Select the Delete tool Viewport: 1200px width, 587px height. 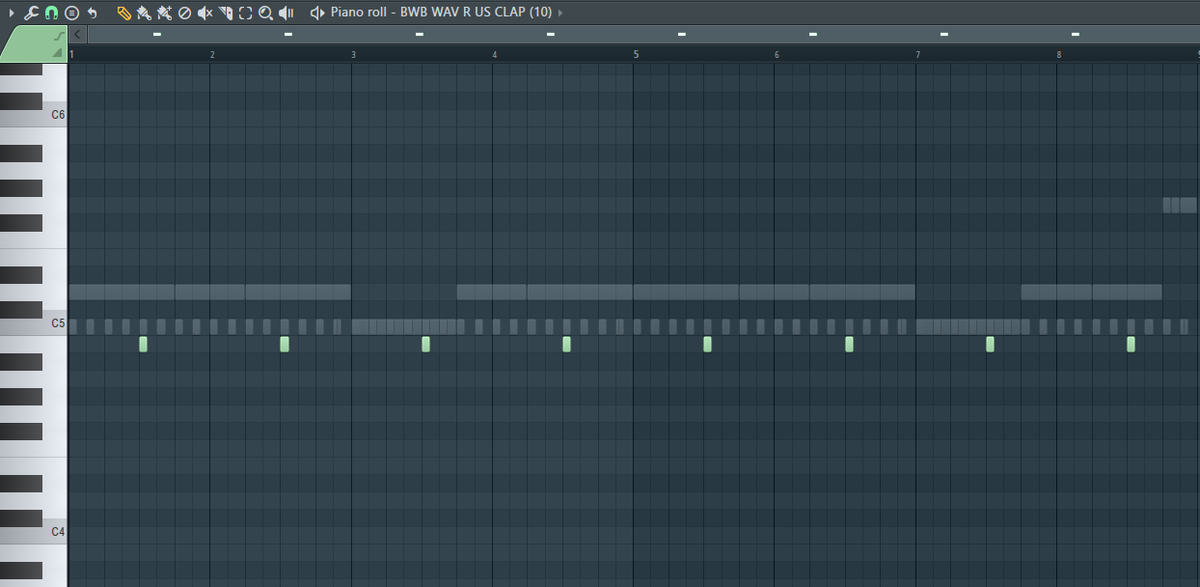(x=184, y=13)
